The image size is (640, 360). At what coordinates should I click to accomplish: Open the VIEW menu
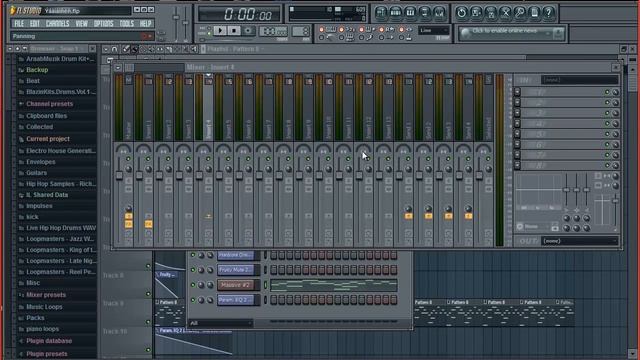(x=82, y=24)
